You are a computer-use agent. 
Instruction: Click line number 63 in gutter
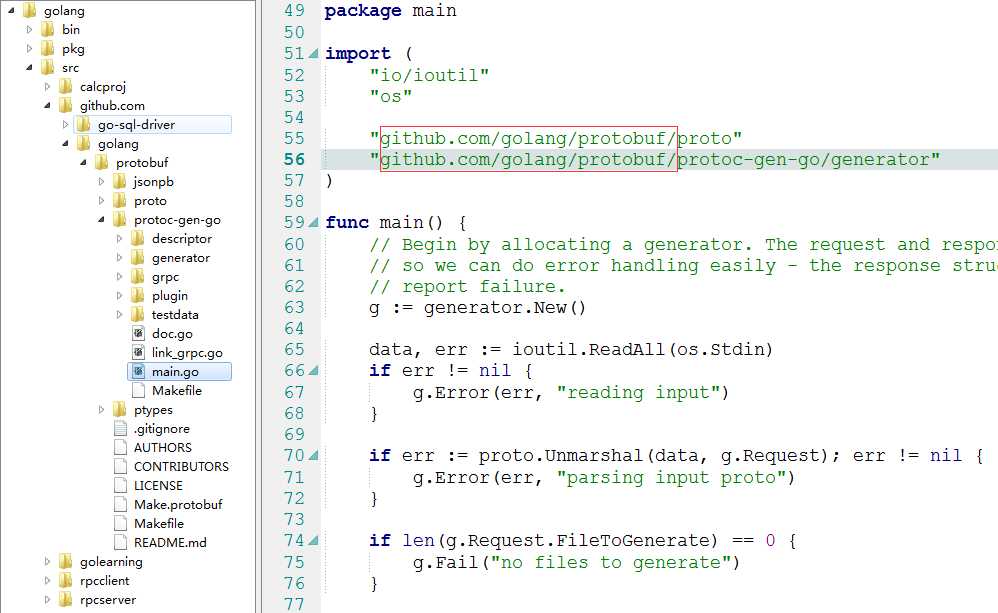[294, 307]
